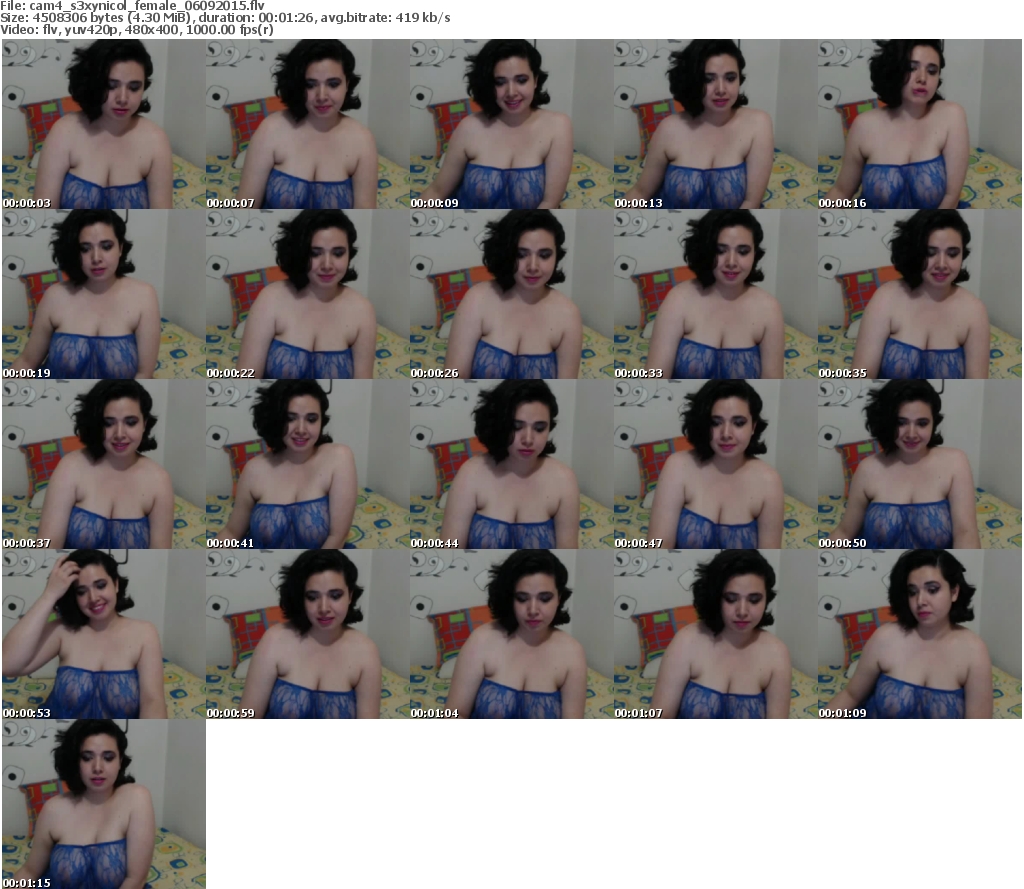Select the thumbnail frame stamped 00:00:41
1024x889 pixels.
pyautogui.click(x=308, y=464)
